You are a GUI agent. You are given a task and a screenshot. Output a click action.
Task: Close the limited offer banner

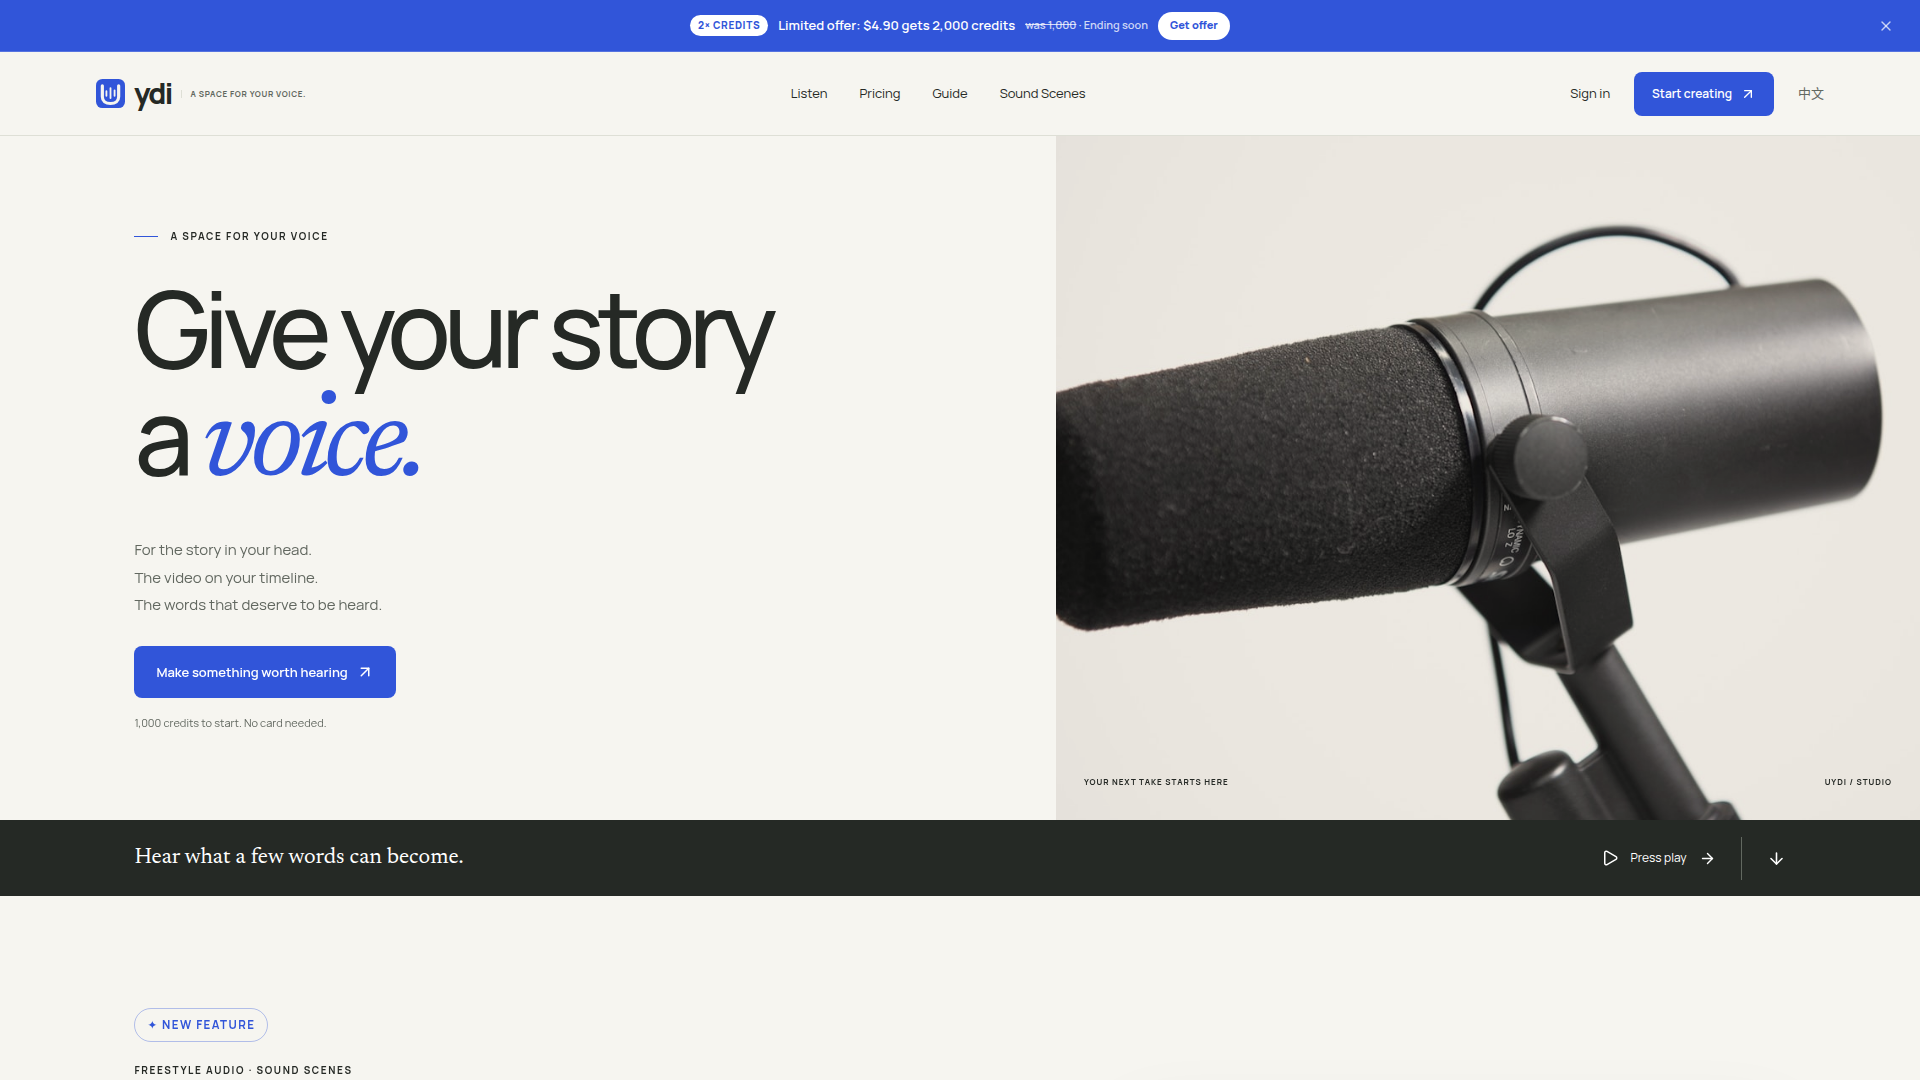click(x=1885, y=26)
